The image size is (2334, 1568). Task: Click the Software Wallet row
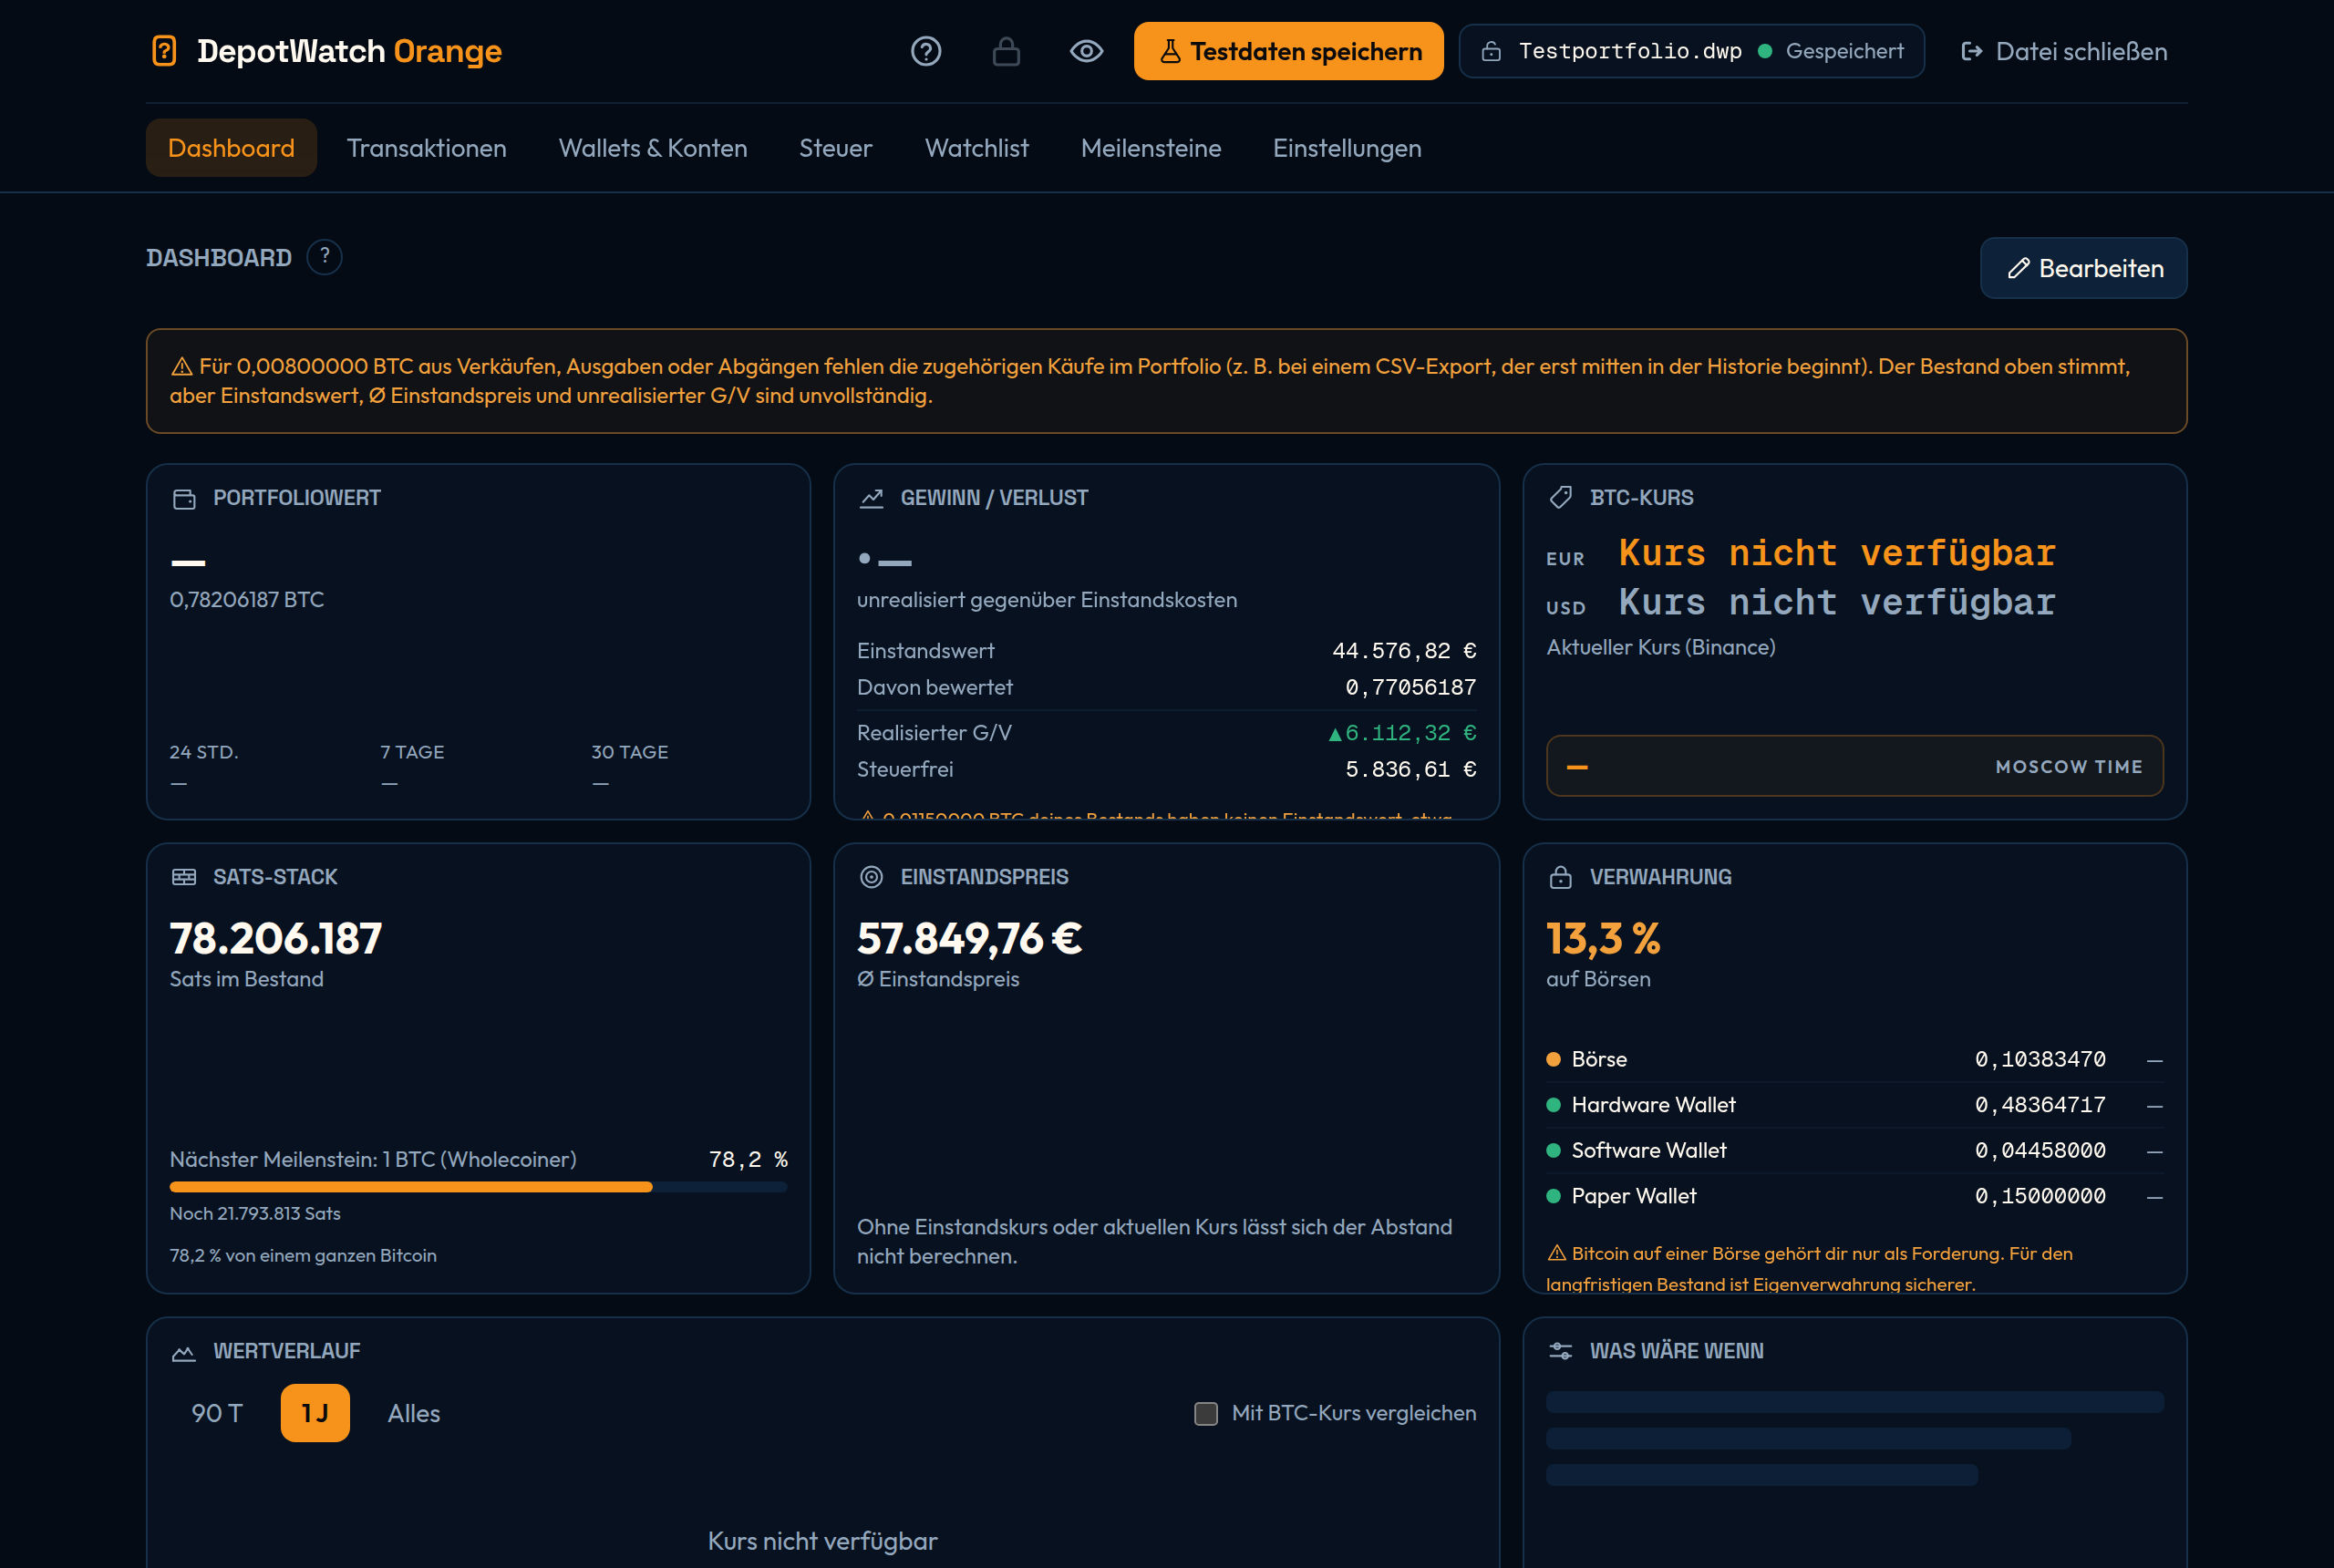pos(1854,1150)
